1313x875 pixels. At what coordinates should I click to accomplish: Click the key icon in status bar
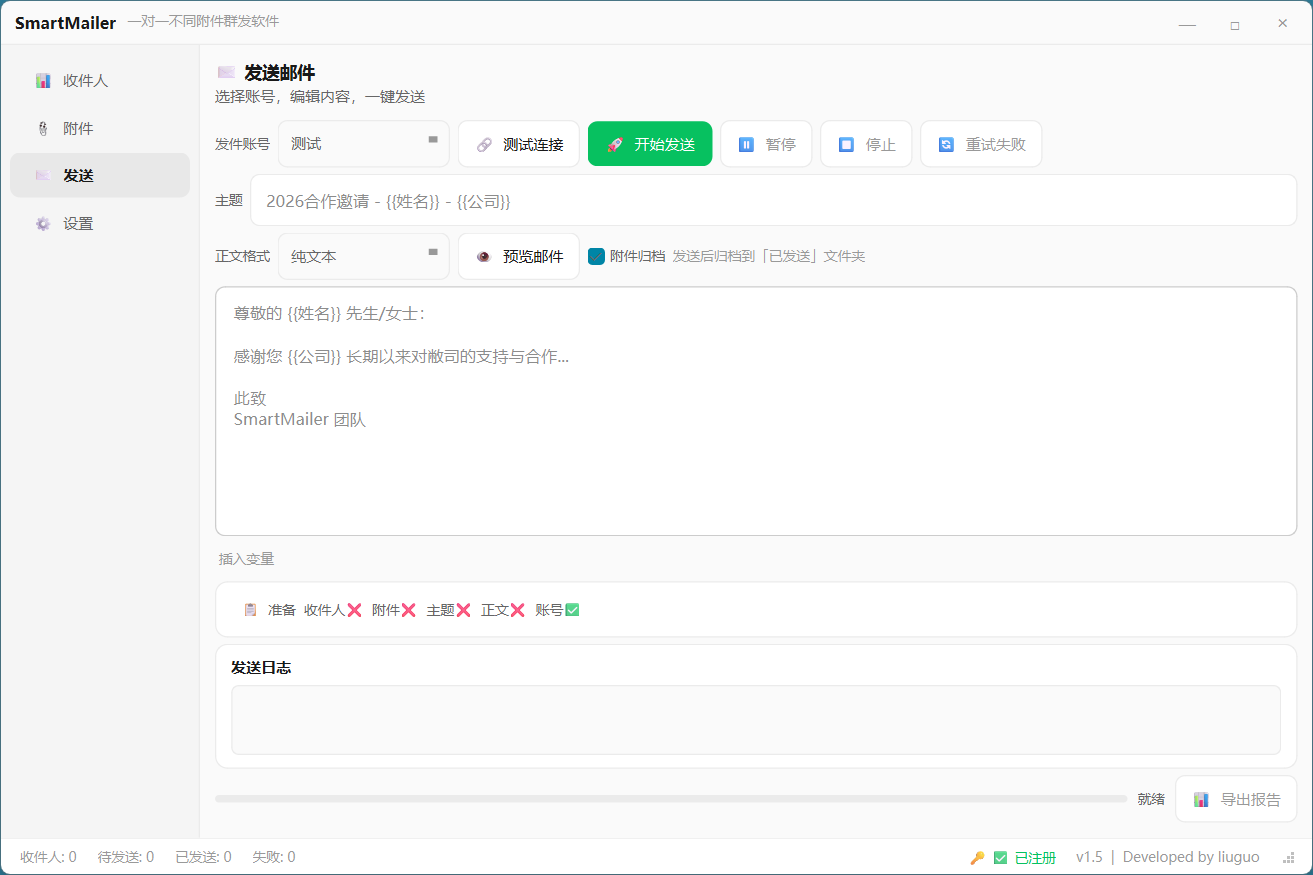(x=977, y=858)
